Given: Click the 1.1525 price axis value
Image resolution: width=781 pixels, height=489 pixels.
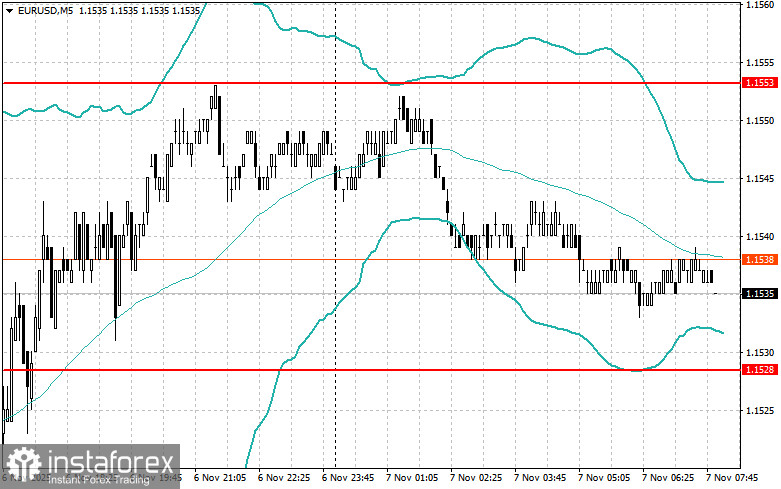Looking at the screenshot, I should click(x=760, y=411).
